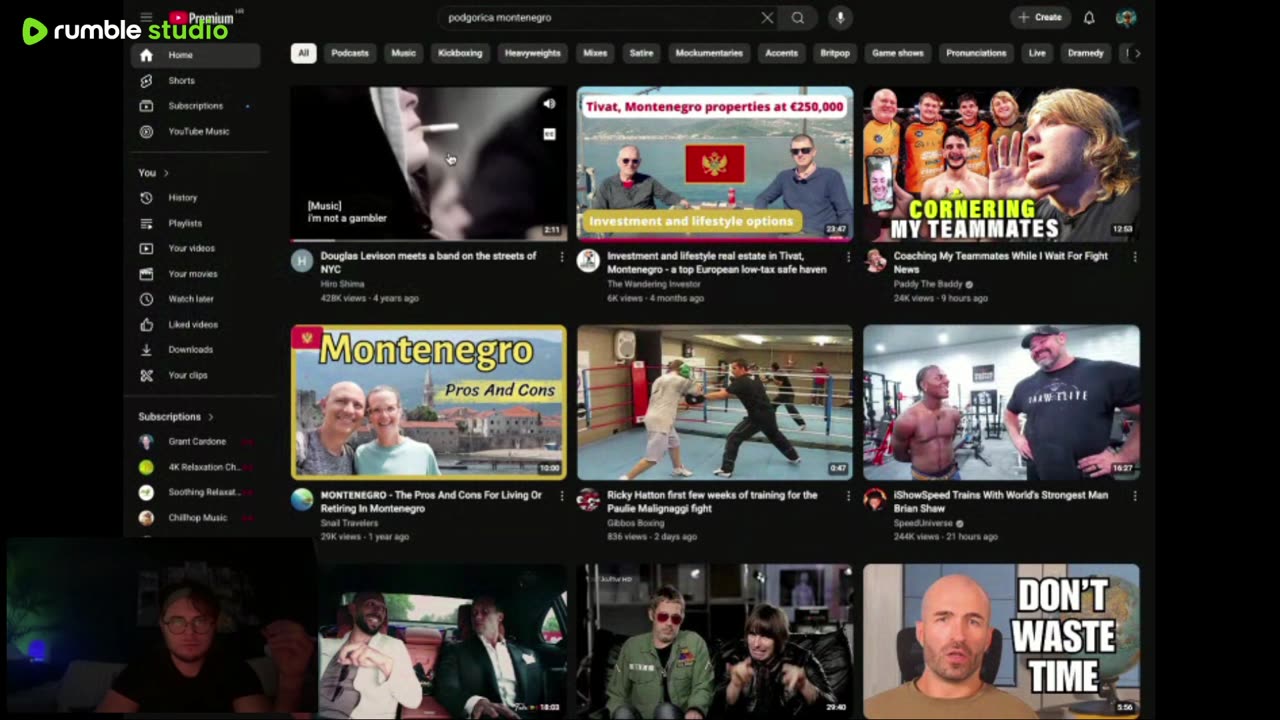Toggle captions on the Douglas Levison preview

pos(549,134)
